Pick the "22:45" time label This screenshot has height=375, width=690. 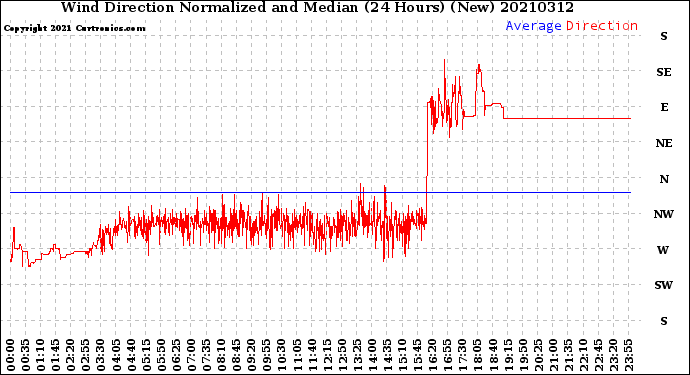tap(599, 355)
